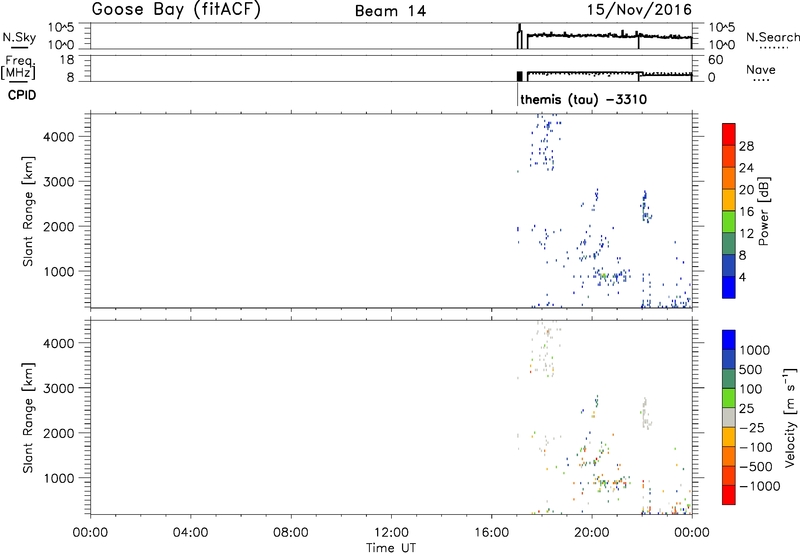This screenshot has height=554, width=800.
Task: Click the 'Power [dB]' axis title
Action: pyautogui.click(x=764, y=211)
